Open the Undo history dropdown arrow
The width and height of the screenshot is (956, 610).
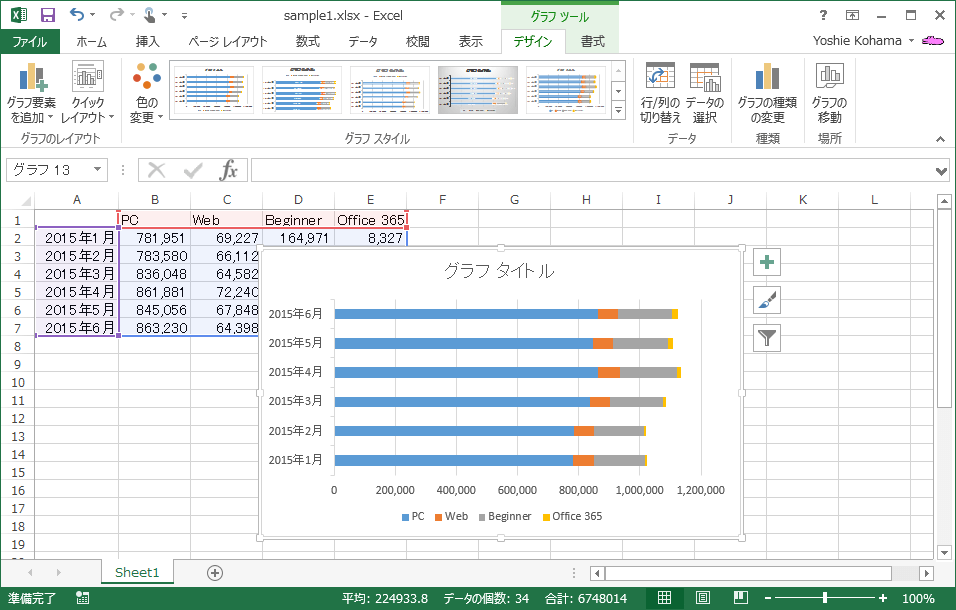tap(93, 15)
